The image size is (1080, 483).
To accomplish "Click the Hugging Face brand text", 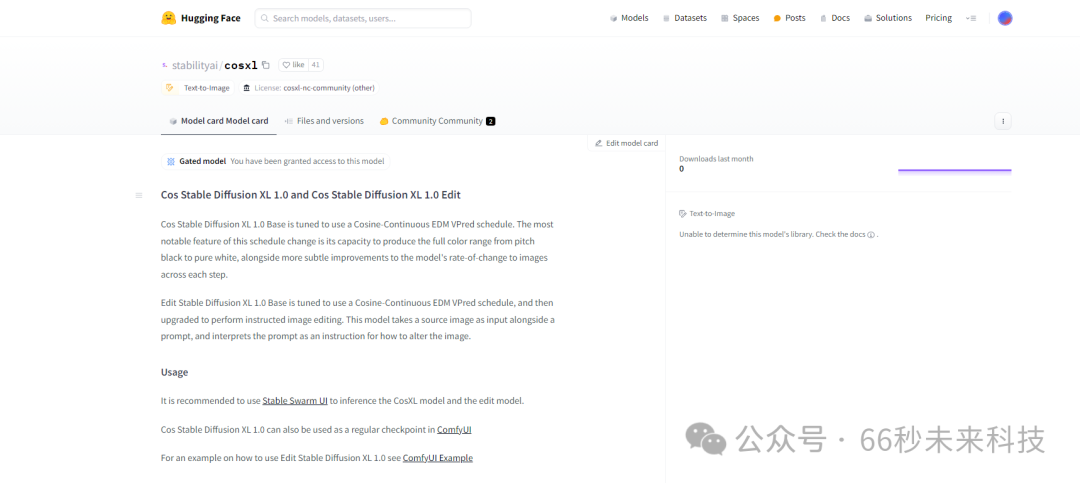I will pos(211,19).
